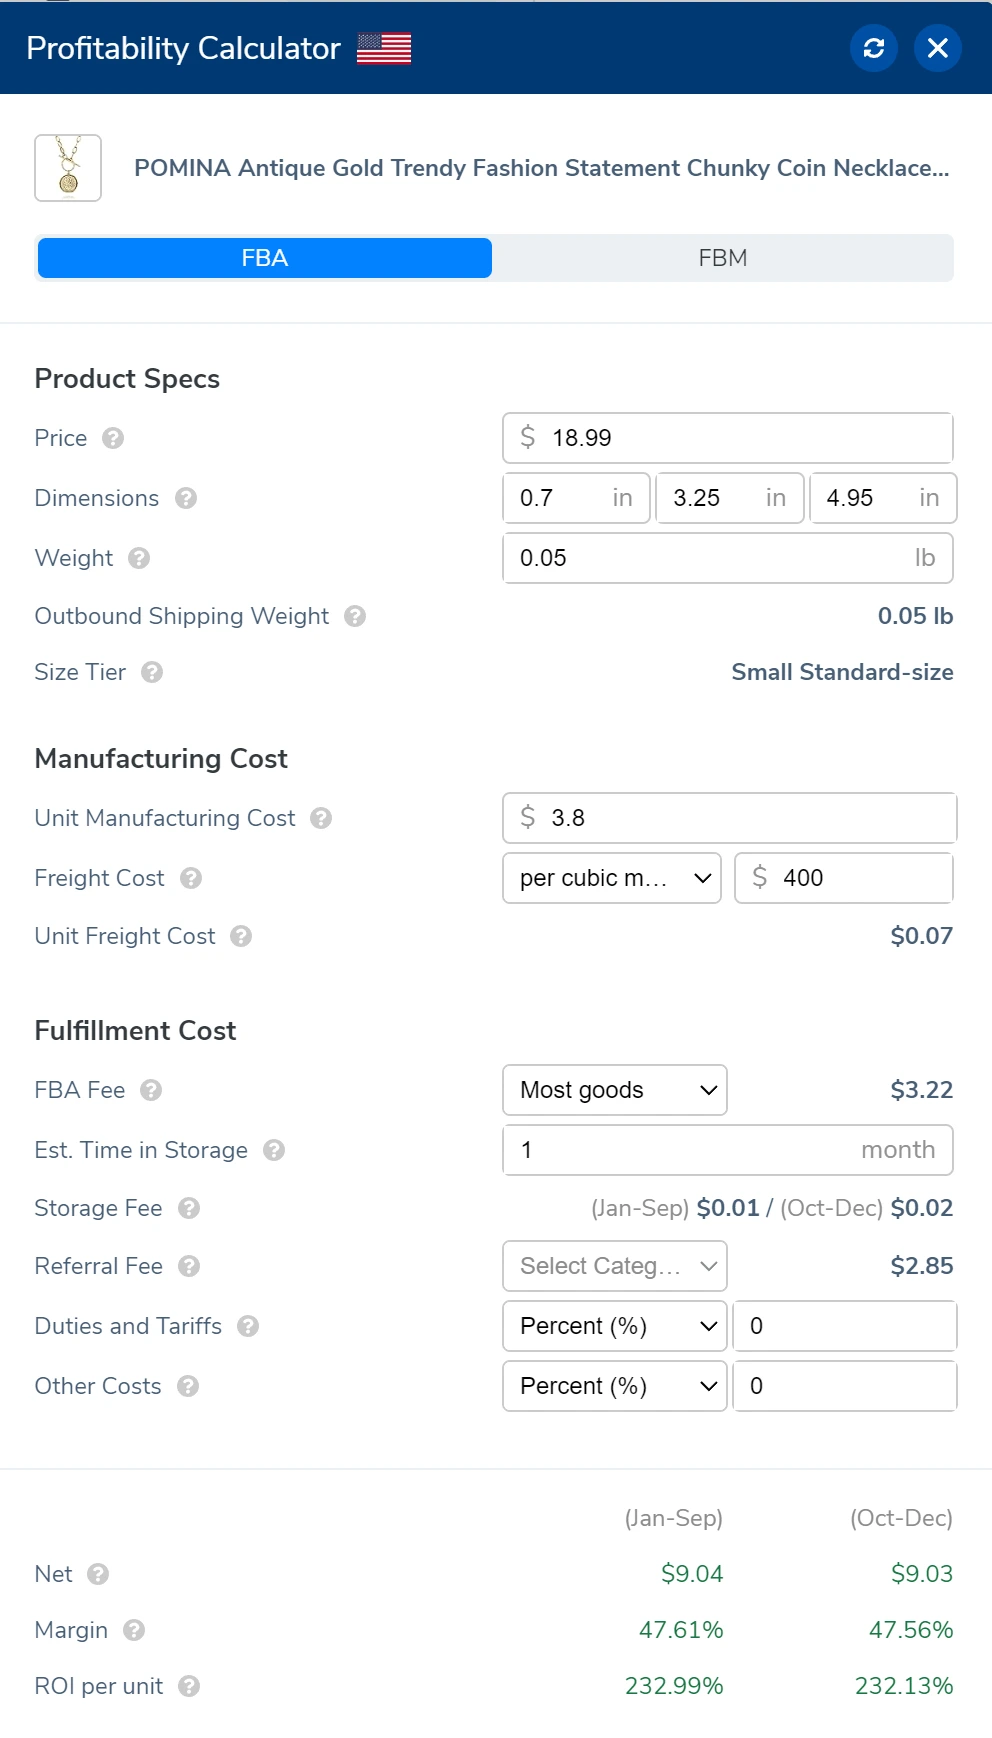The width and height of the screenshot is (992, 1738).
Task: Refresh the Profitability Calculator data
Action: click(874, 47)
